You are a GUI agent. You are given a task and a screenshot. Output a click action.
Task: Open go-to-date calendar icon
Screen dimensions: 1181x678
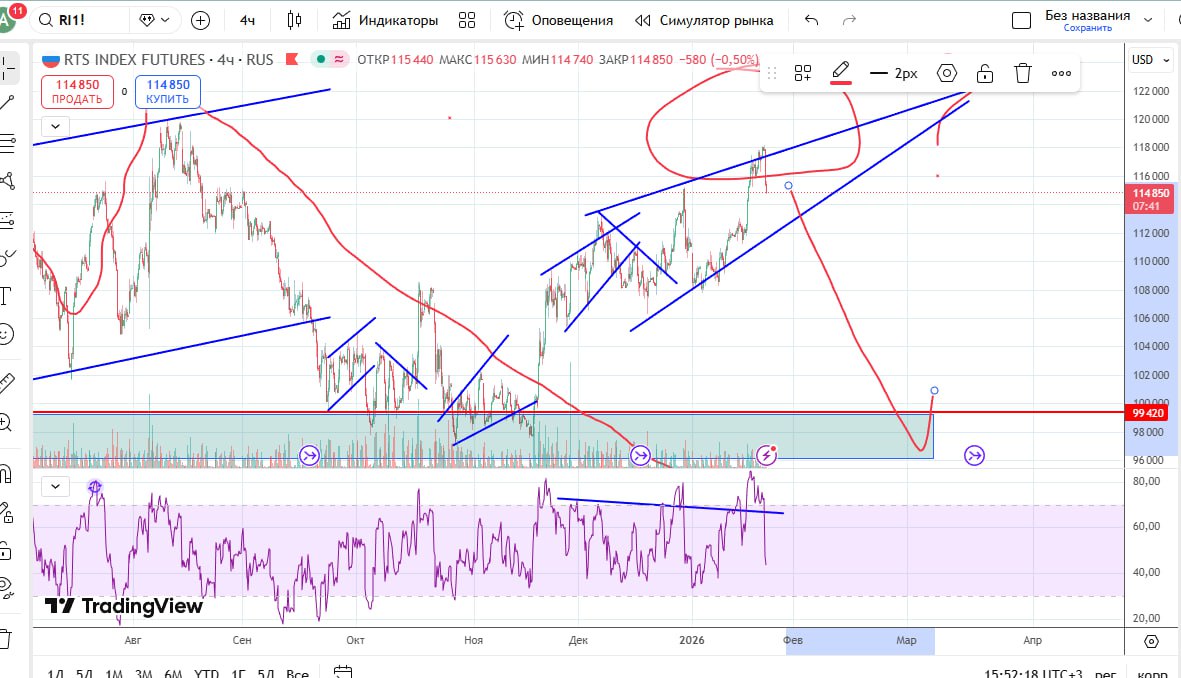[x=343, y=672]
